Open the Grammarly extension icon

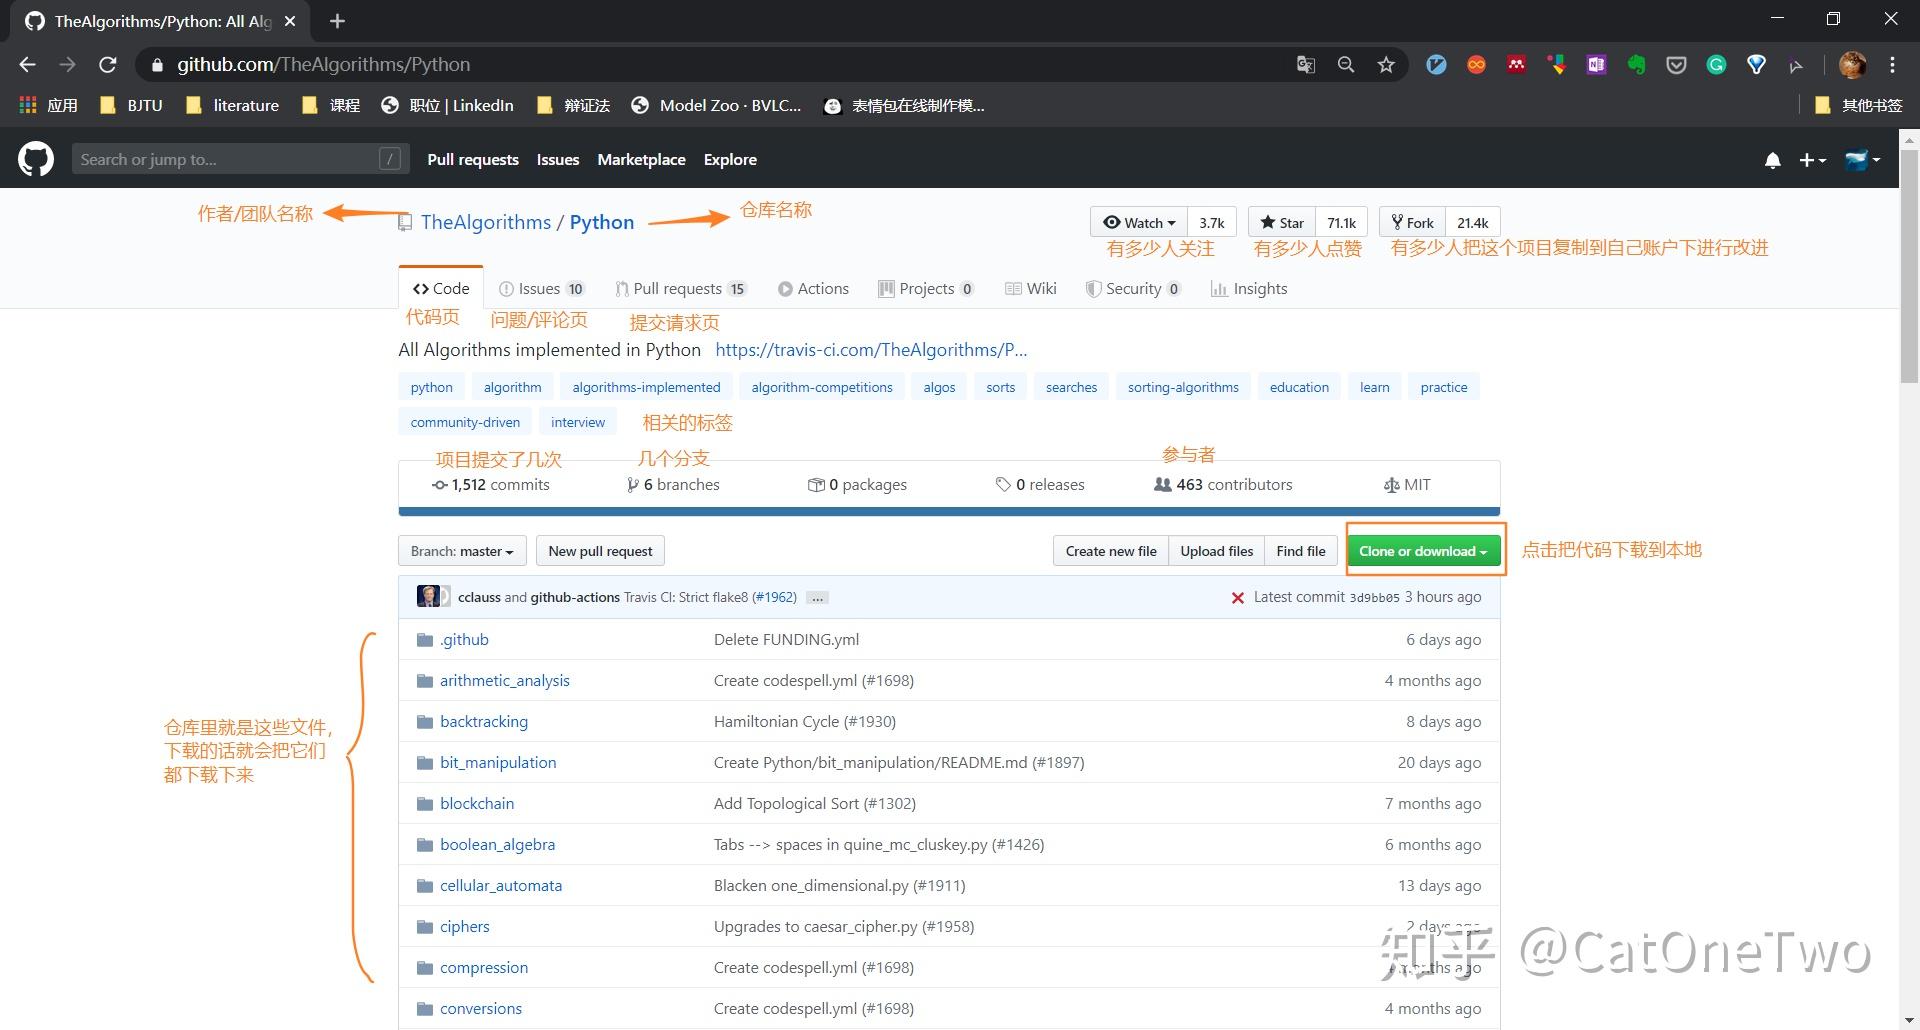1716,64
